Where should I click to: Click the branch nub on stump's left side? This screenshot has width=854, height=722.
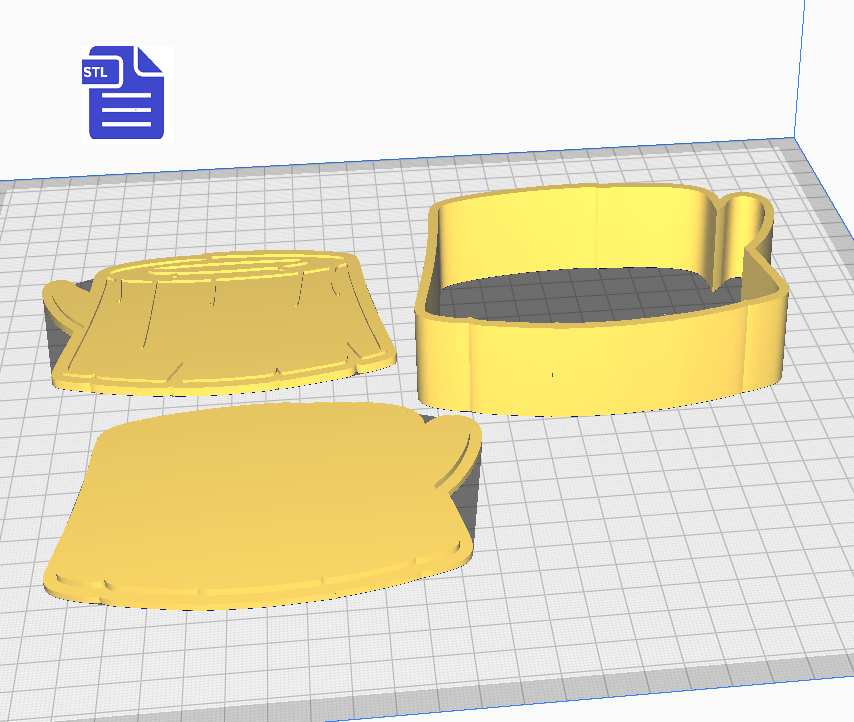[68, 298]
